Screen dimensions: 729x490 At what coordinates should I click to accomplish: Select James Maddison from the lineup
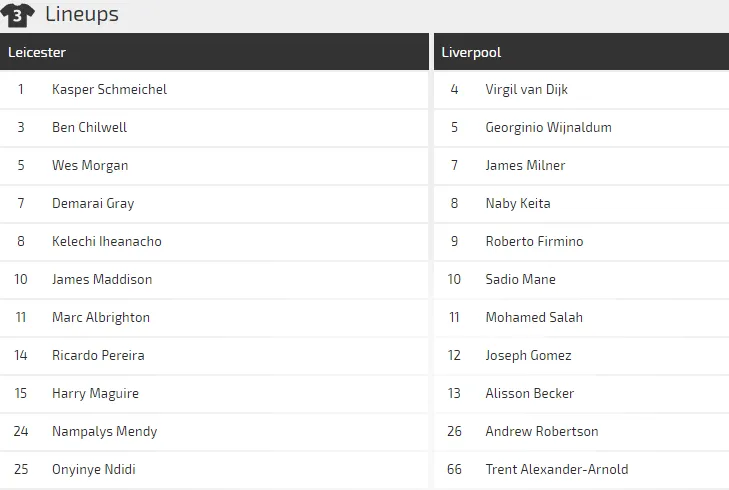tap(102, 279)
